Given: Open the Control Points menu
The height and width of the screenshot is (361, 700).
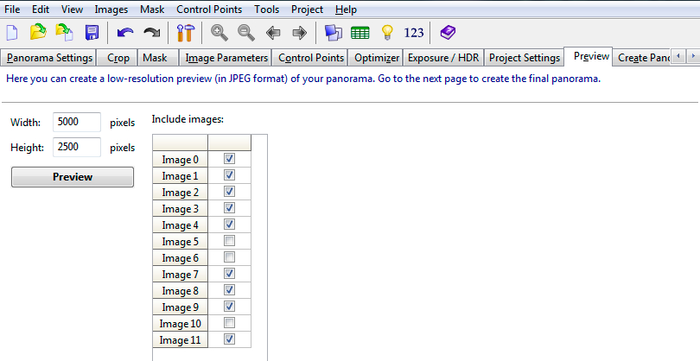Looking at the screenshot, I should [x=209, y=9].
